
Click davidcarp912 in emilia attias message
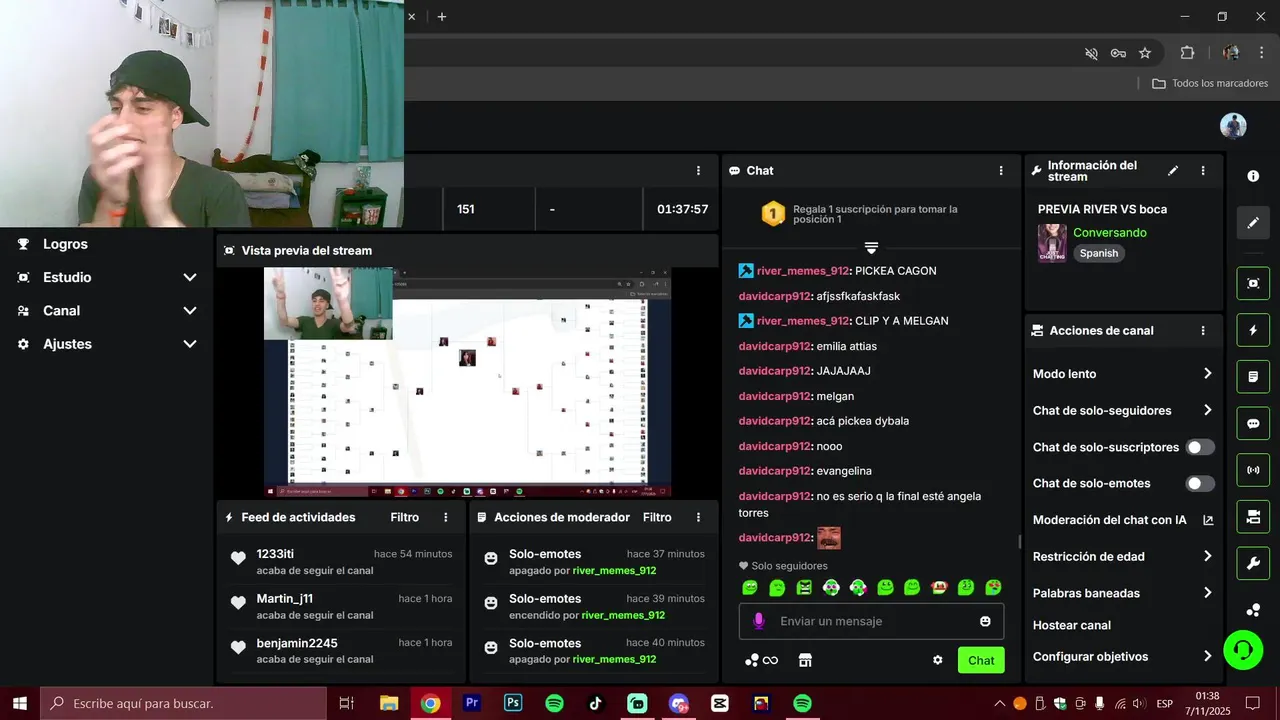click(774, 346)
